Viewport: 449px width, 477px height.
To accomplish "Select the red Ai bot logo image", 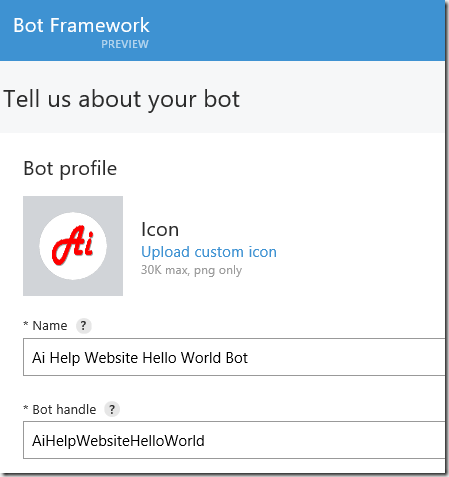I will pyautogui.click(x=73, y=246).
